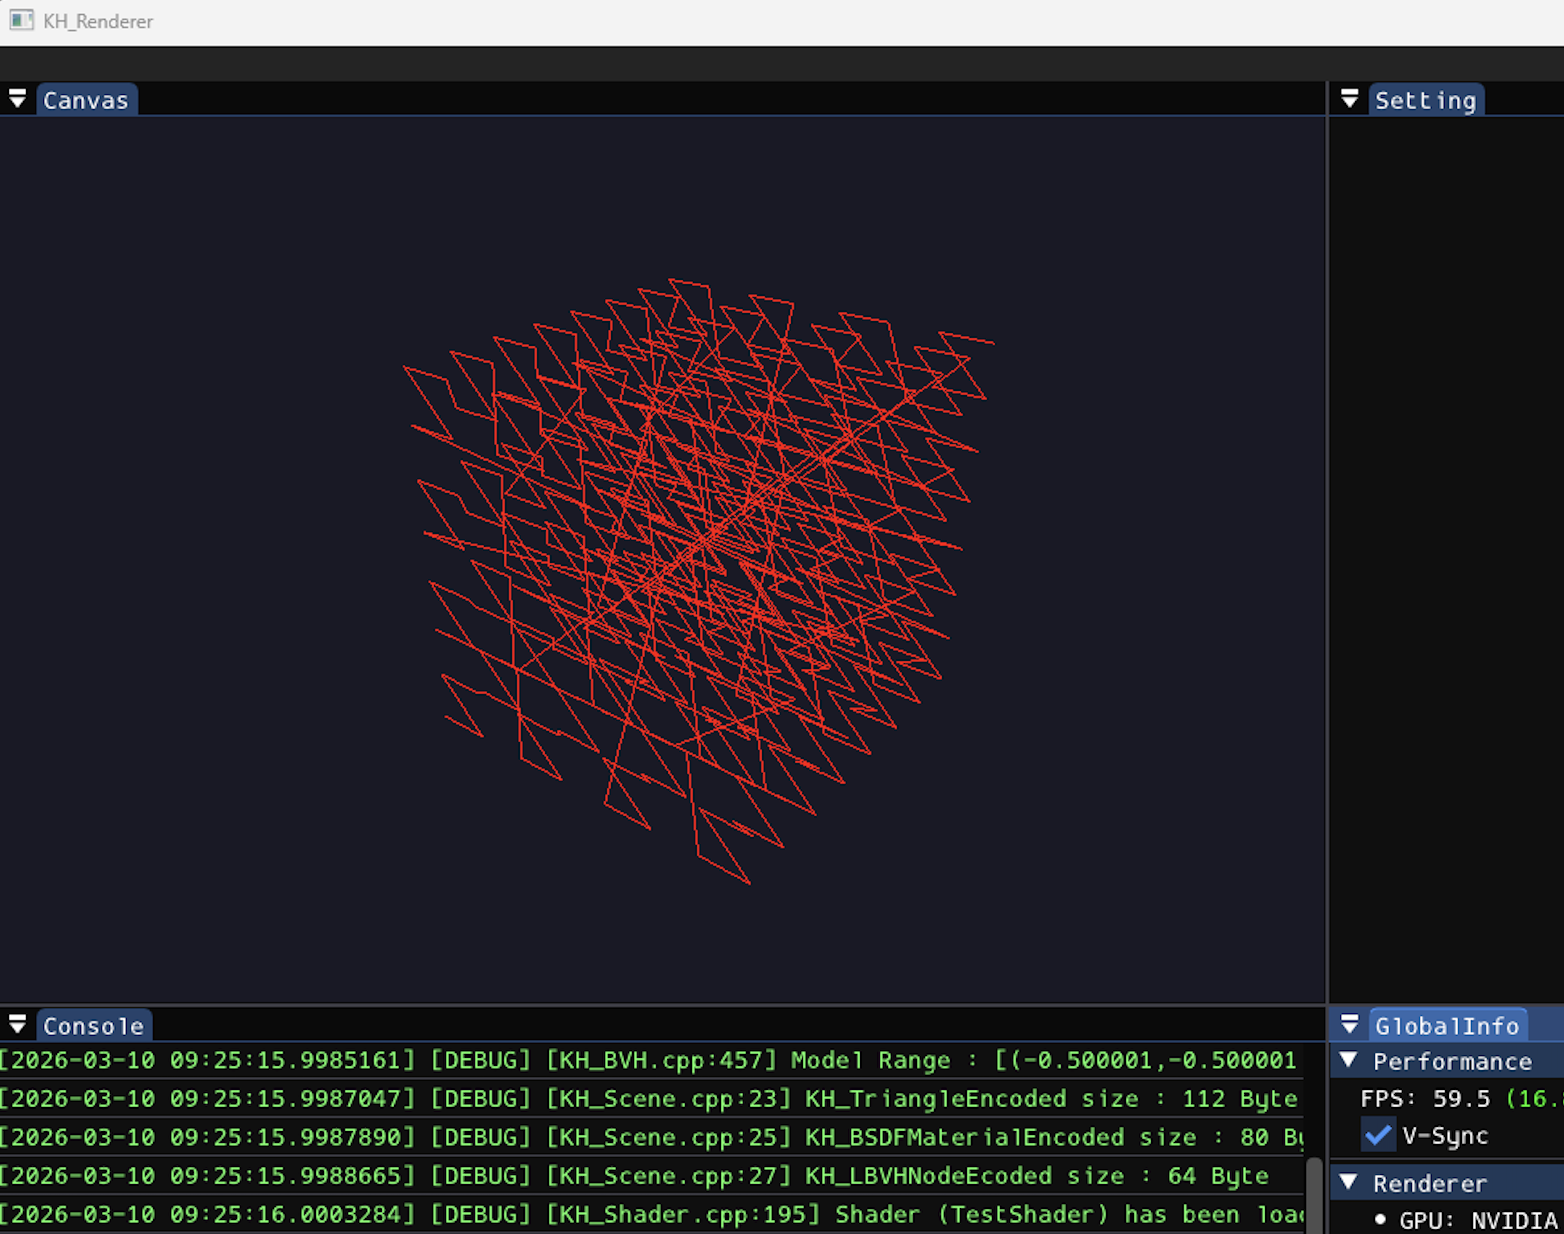This screenshot has width=1564, height=1234.
Task: Select the GlobalInfo tab
Action: click(x=1447, y=1026)
